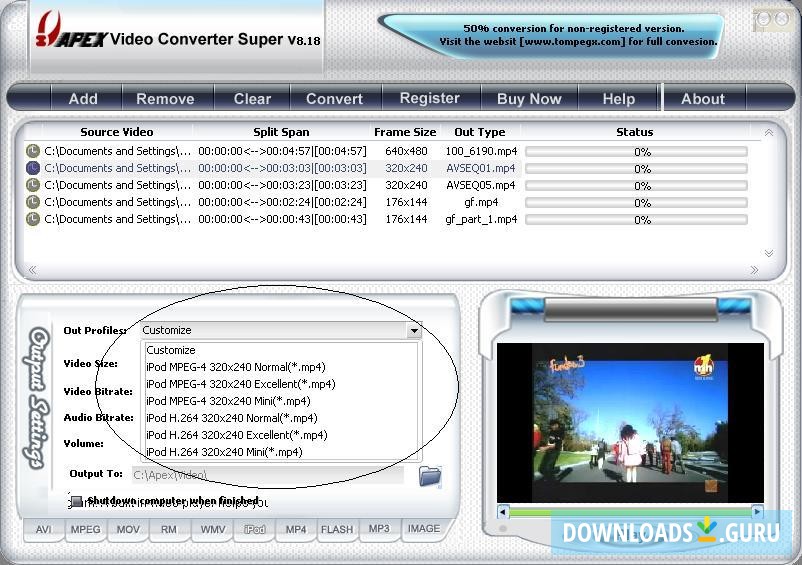This screenshot has width=802, height=565.
Task: Start conversion with Convert button
Action: (335, 98)
